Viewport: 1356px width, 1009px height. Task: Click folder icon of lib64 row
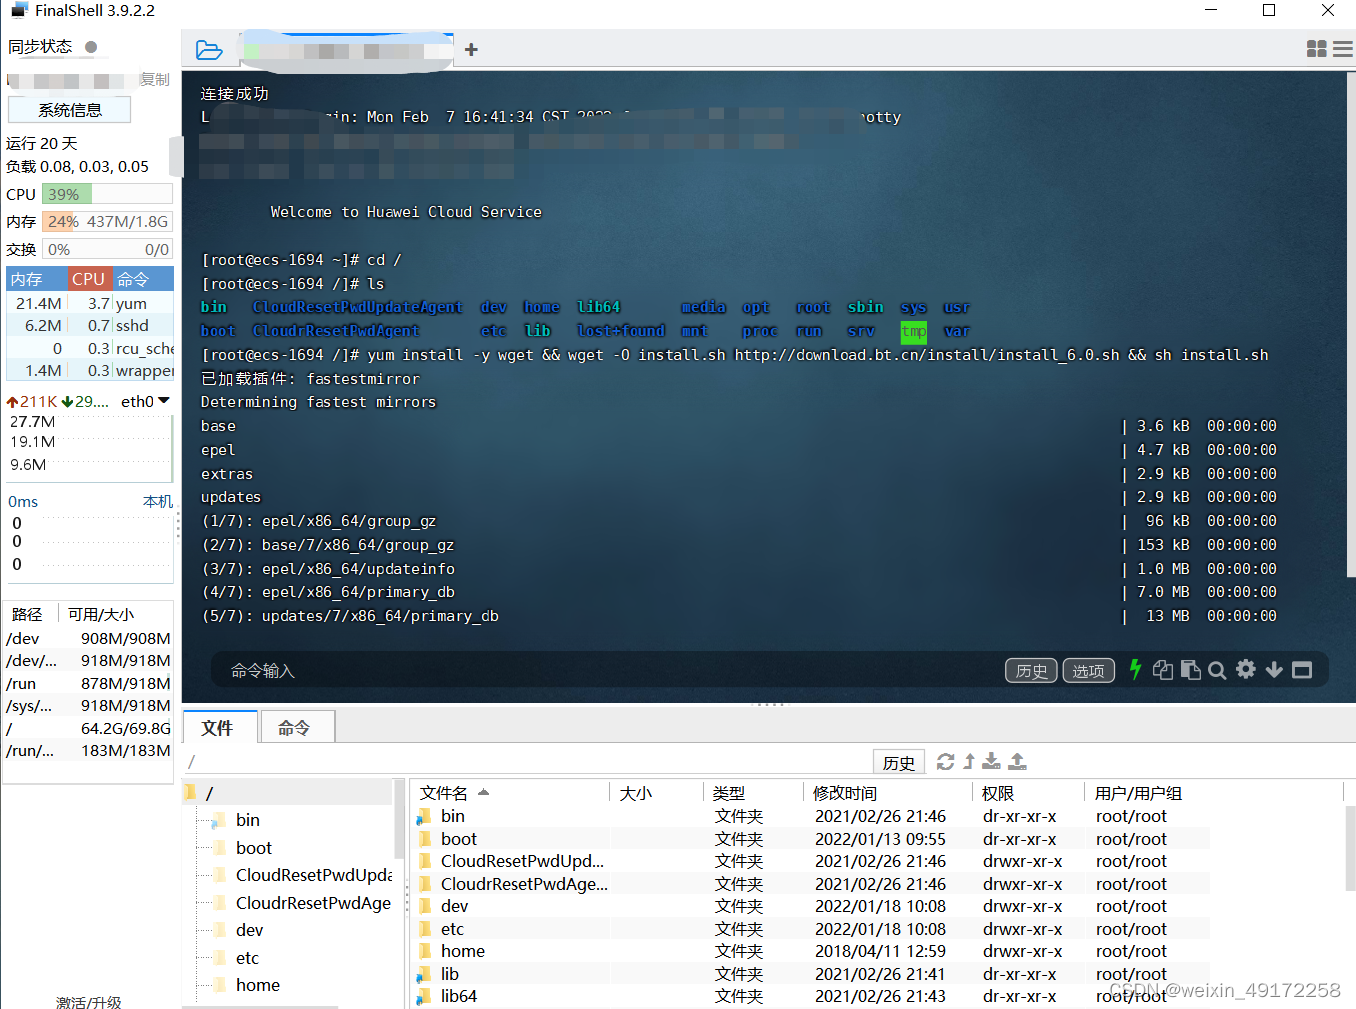point(425,996)
